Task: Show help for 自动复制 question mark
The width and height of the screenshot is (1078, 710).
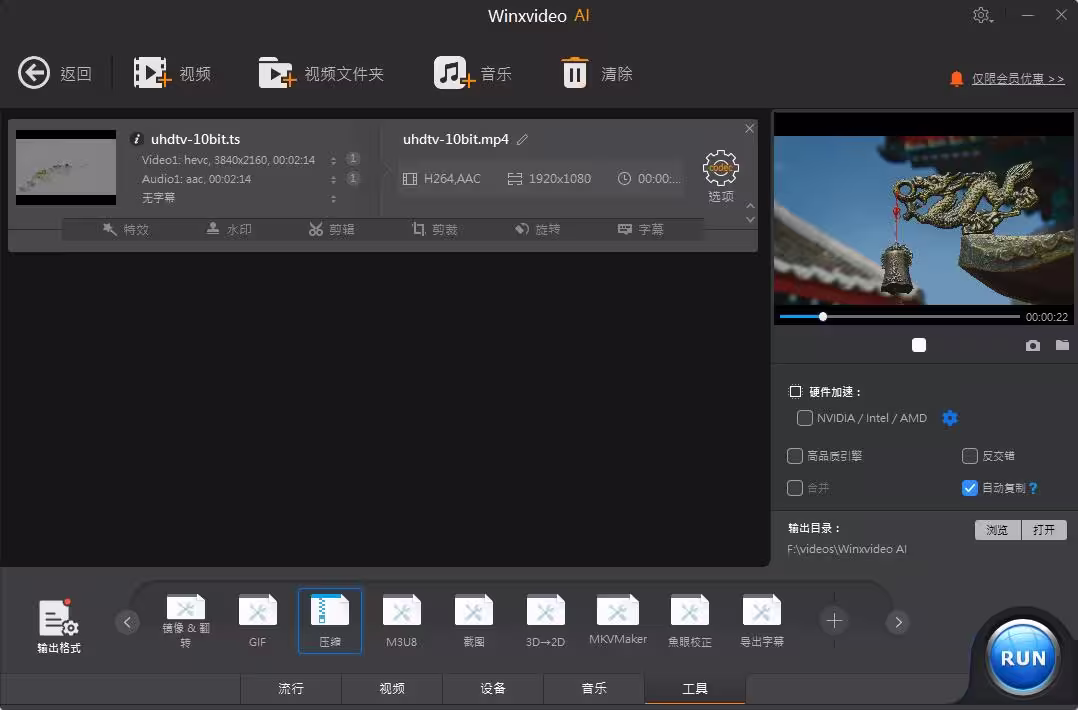Action: point(1033,488)
